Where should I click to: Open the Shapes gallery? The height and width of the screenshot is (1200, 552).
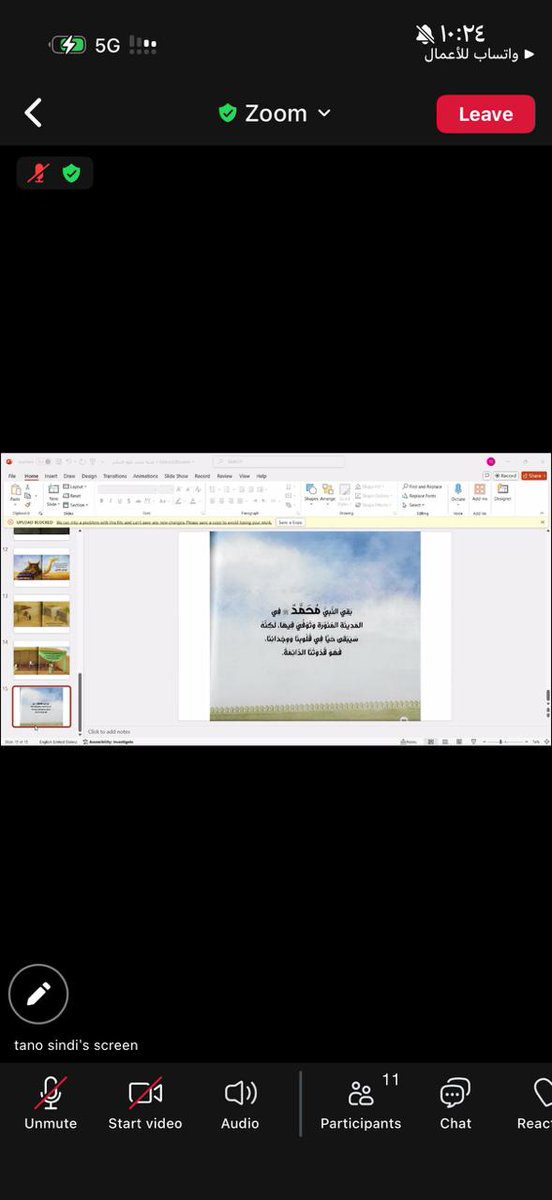(310, 492)
